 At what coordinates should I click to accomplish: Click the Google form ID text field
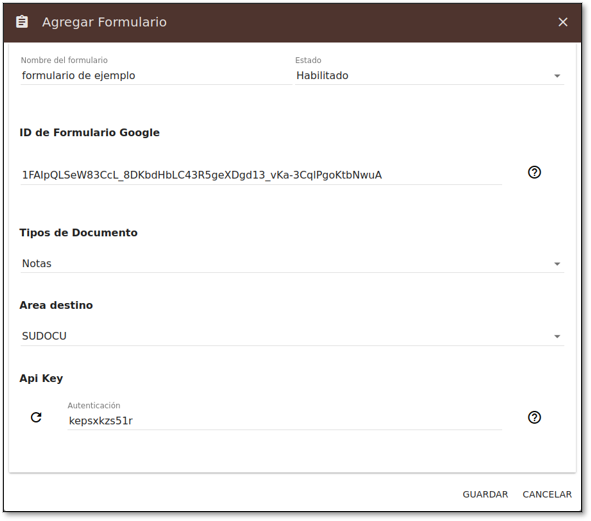tap(261, 175)
